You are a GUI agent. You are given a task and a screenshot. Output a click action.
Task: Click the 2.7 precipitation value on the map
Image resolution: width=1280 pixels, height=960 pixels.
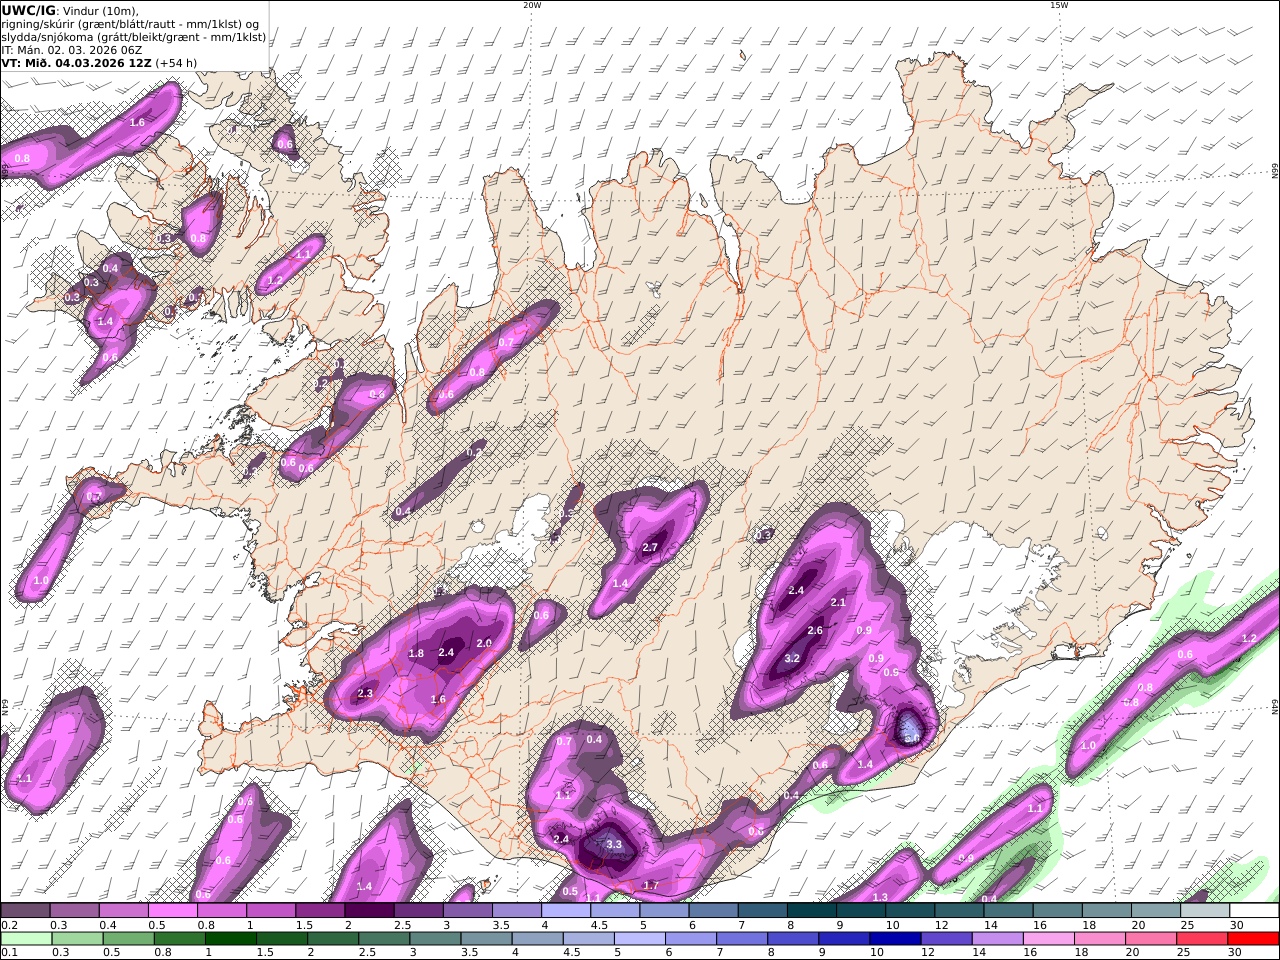click(x=650, y=547)
